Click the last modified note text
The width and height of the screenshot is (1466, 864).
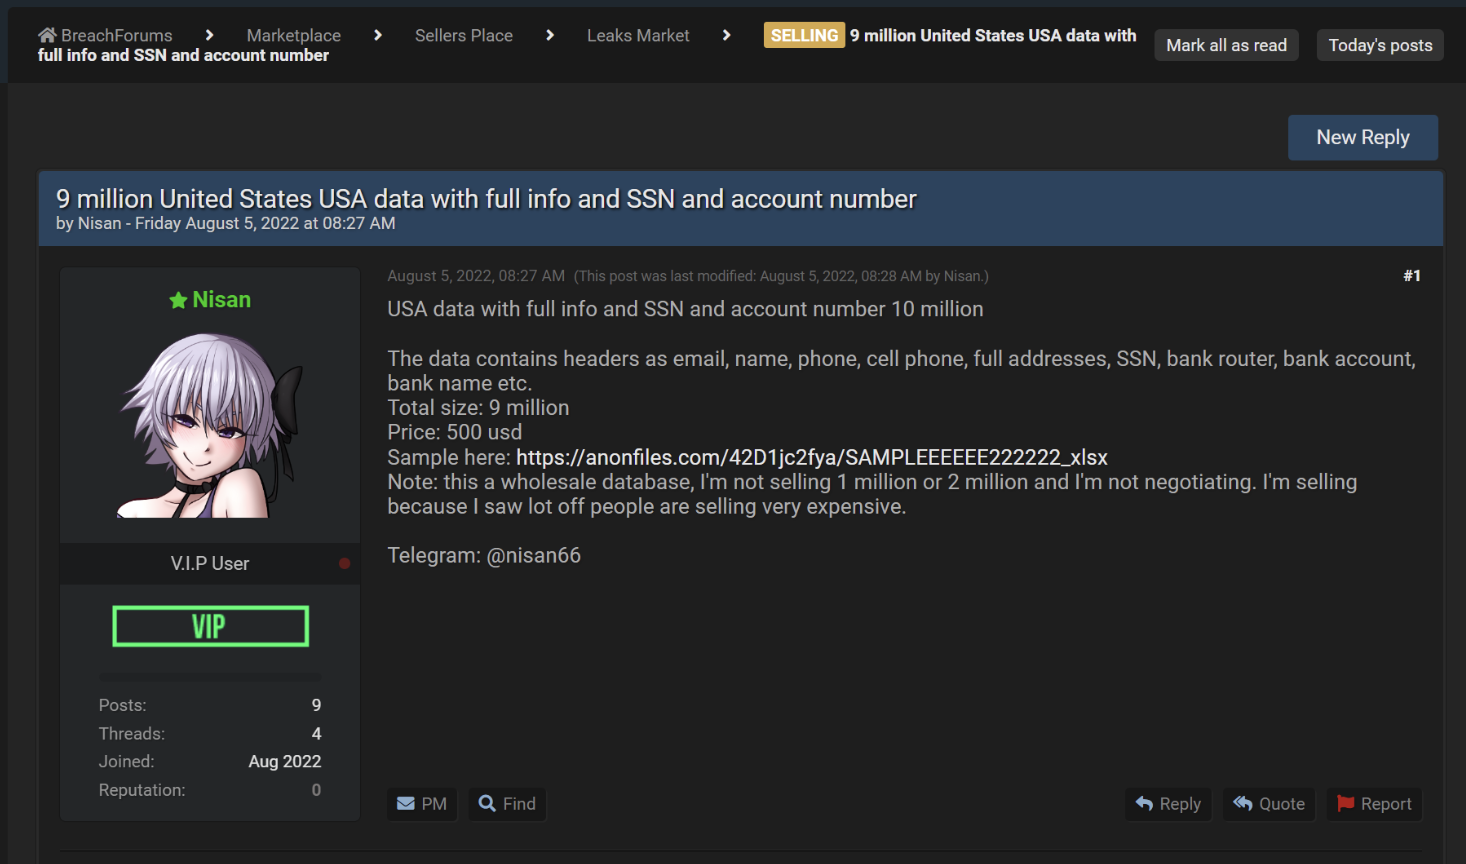pyautogui.click(x=781, y=276)
